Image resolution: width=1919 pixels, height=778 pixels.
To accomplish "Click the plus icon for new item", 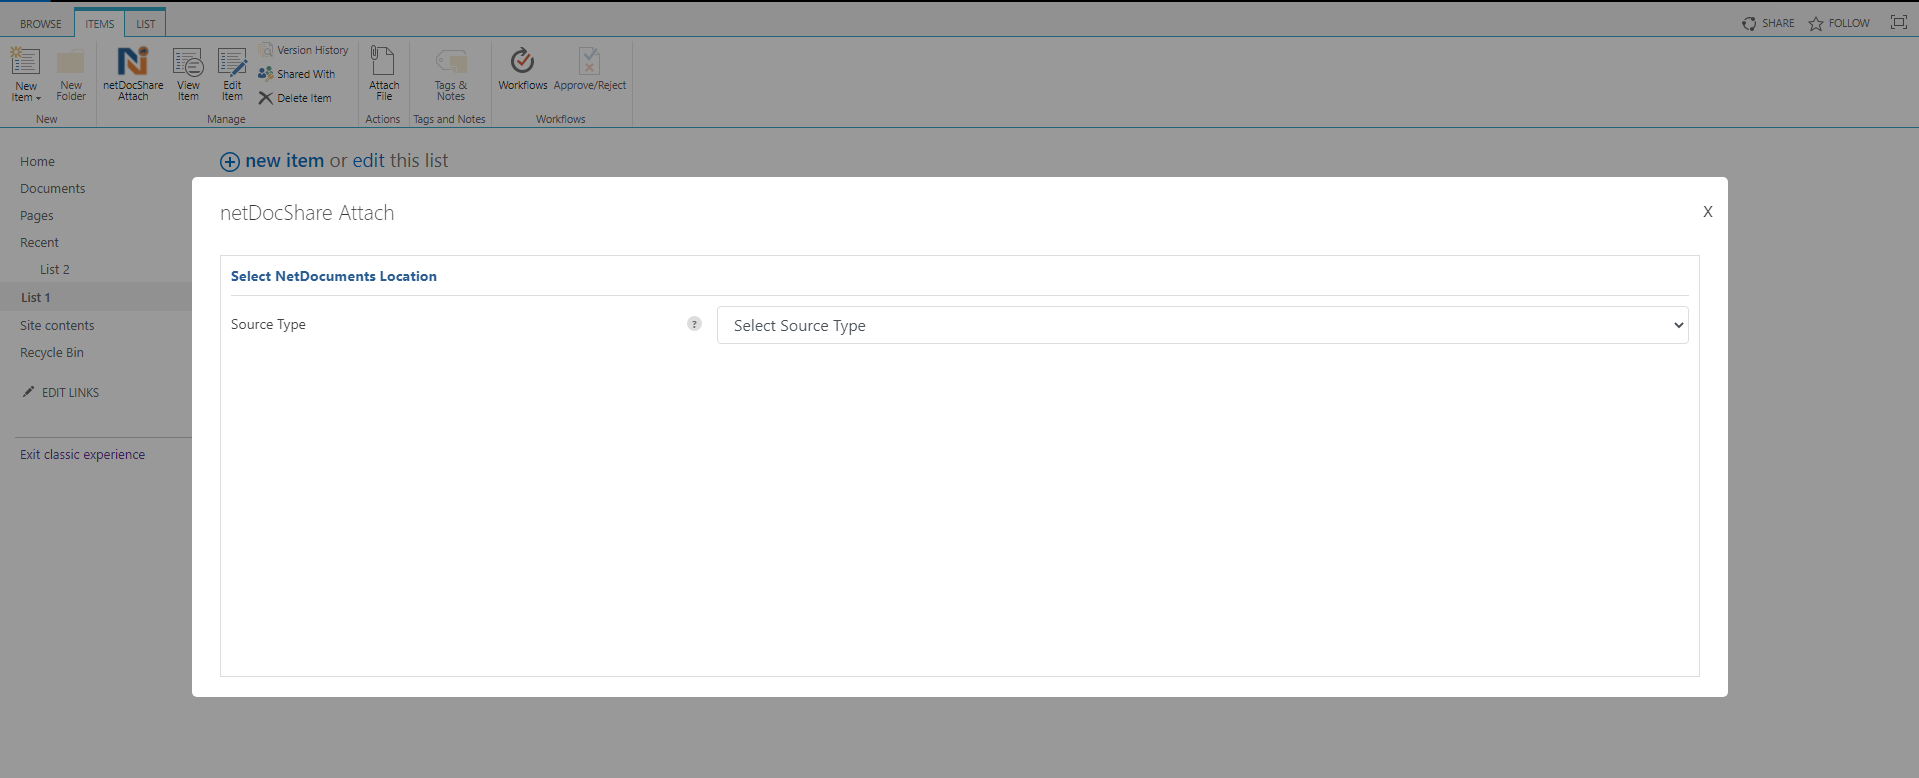I will [x=230, y=162].
